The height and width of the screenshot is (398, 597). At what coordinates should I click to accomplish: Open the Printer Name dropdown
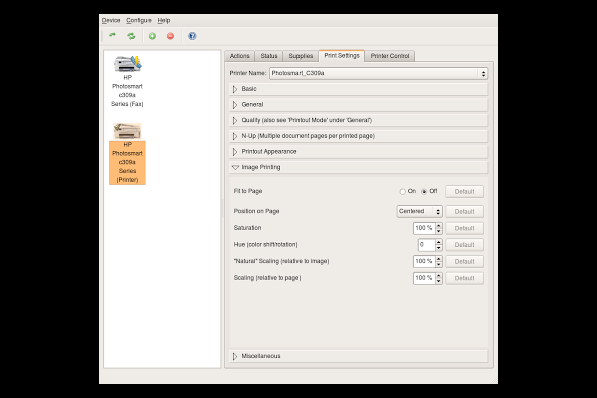point(378,74)
